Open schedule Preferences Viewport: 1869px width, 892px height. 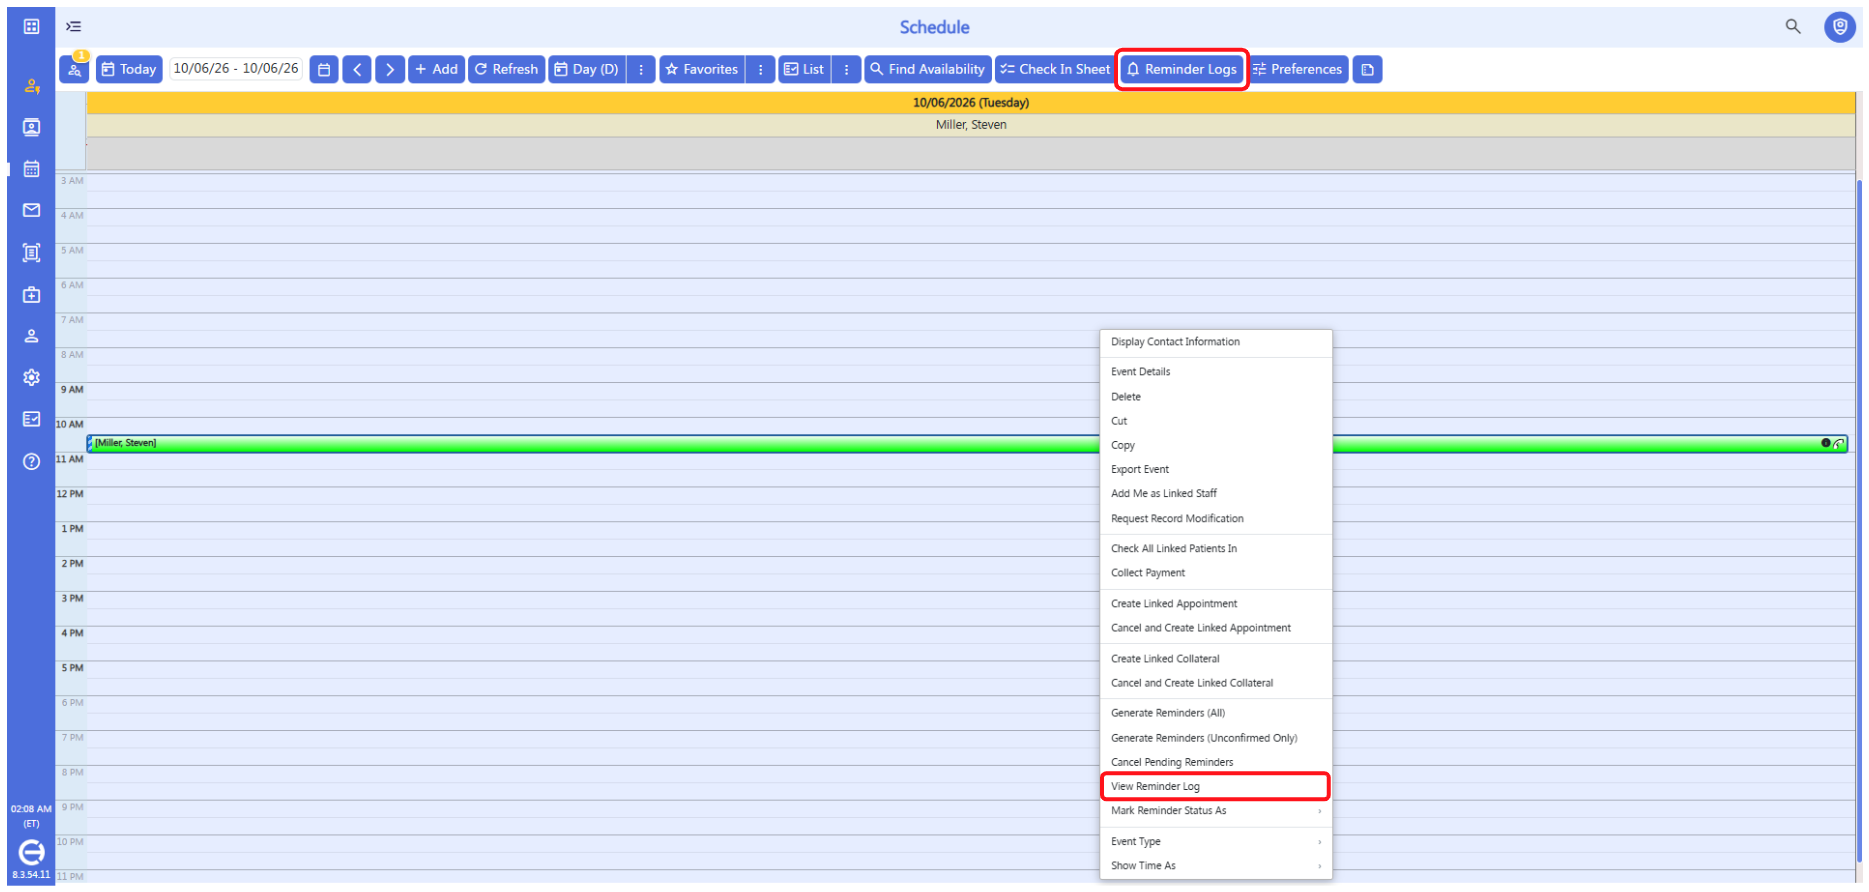click(1298, 69)
